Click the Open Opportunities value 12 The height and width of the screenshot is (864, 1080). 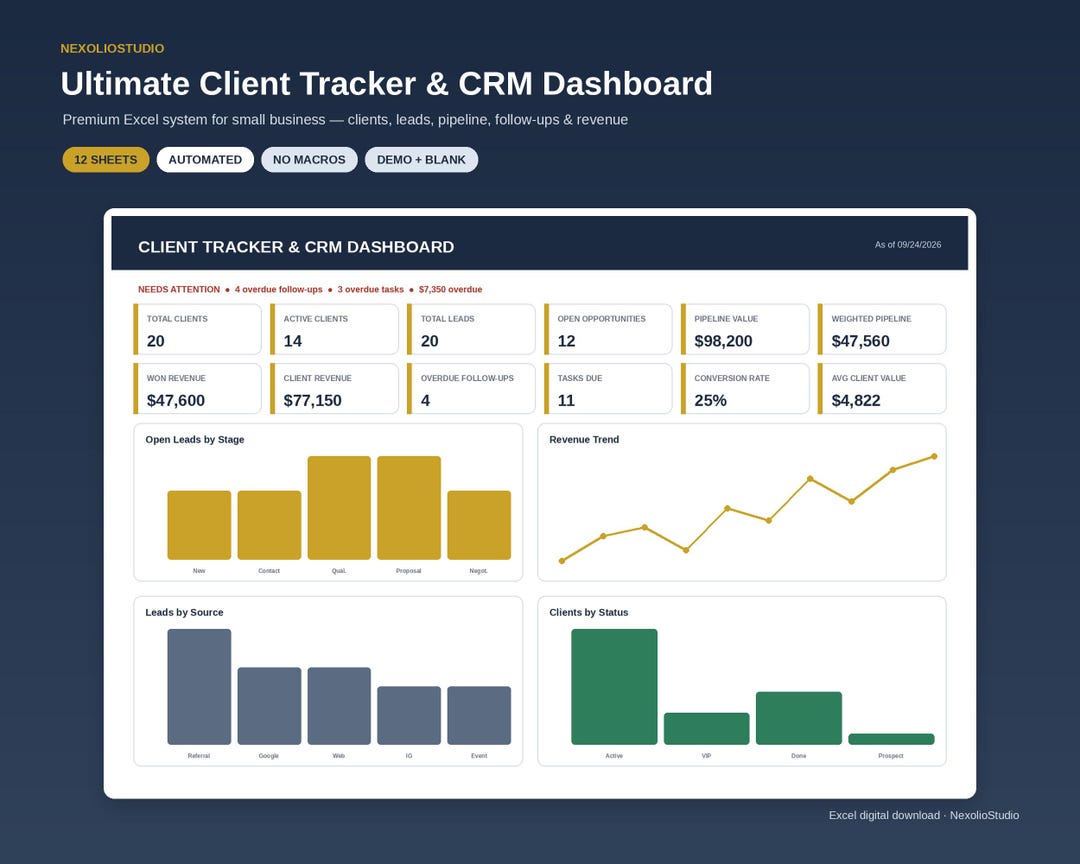tap(566, 341)
